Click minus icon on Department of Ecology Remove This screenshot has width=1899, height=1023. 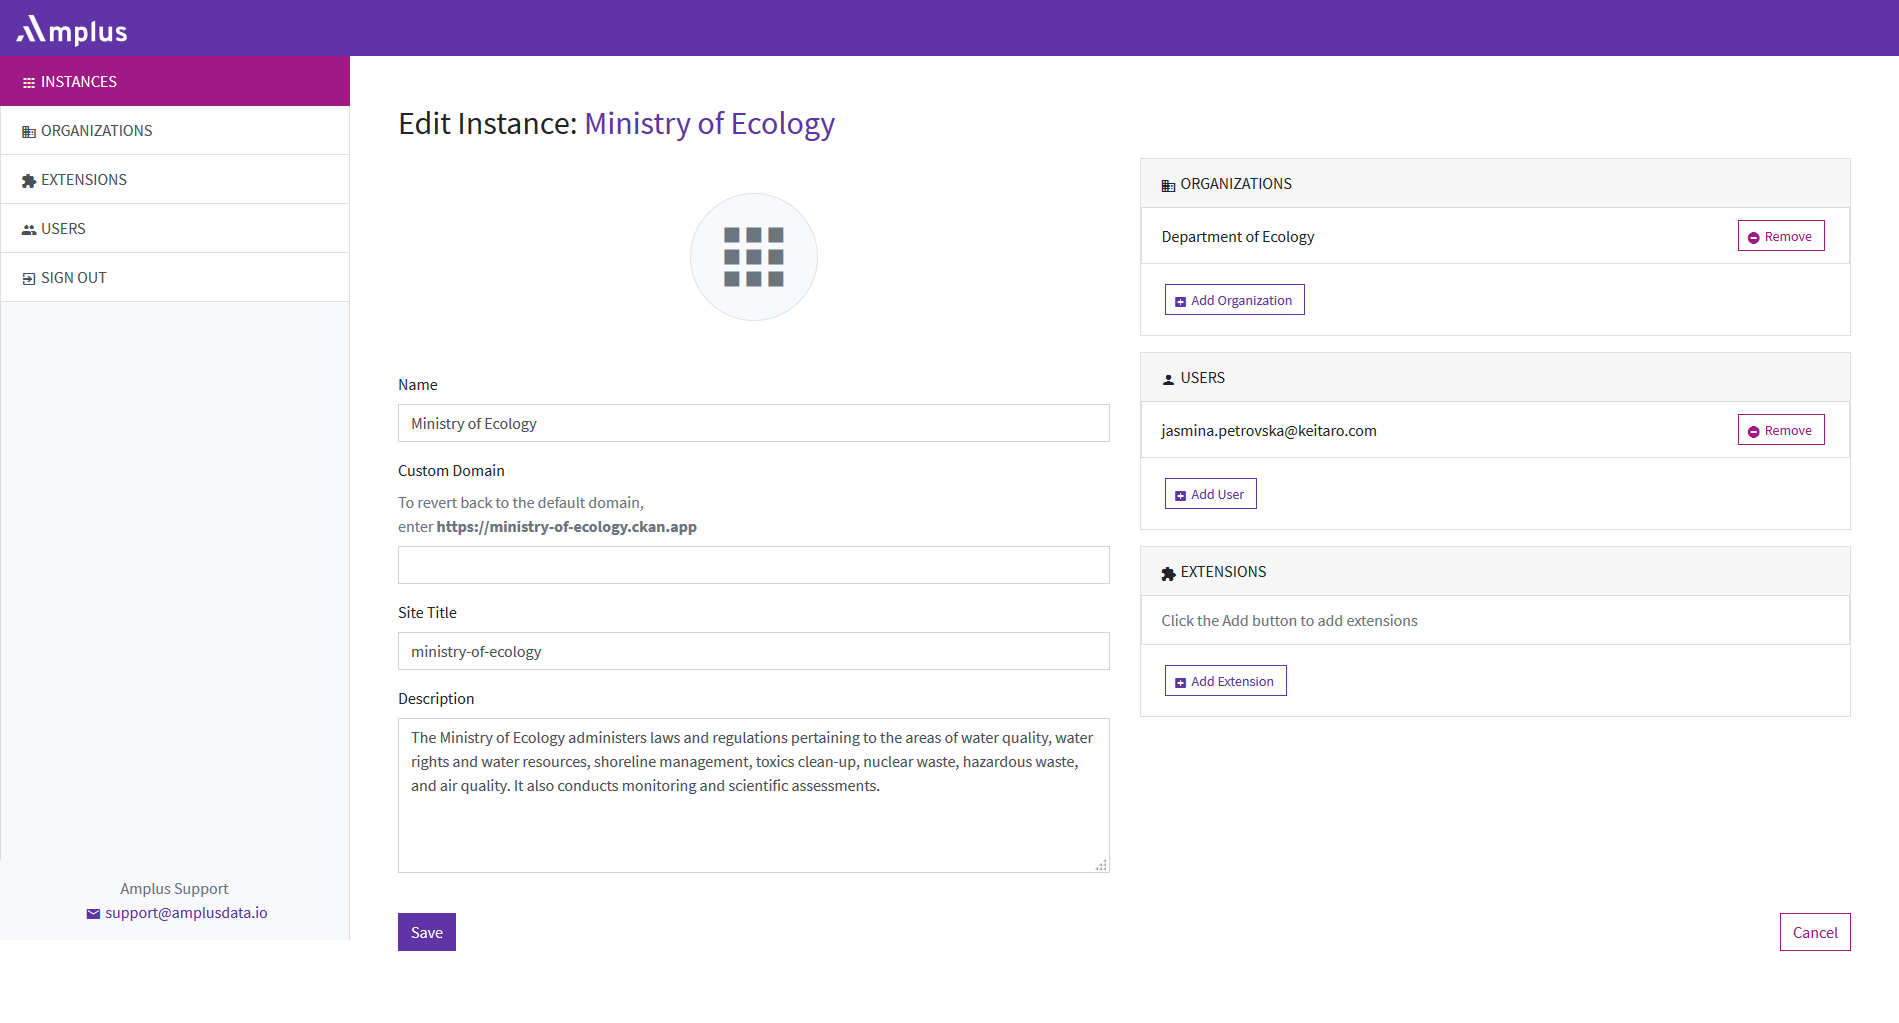(x=1753, y=237)
